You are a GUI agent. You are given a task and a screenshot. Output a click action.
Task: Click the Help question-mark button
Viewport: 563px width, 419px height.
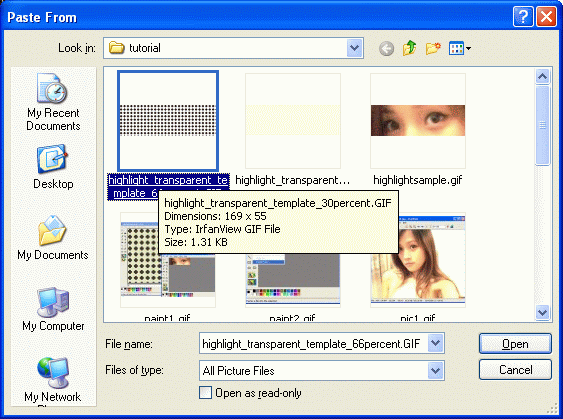pos(523,17)
